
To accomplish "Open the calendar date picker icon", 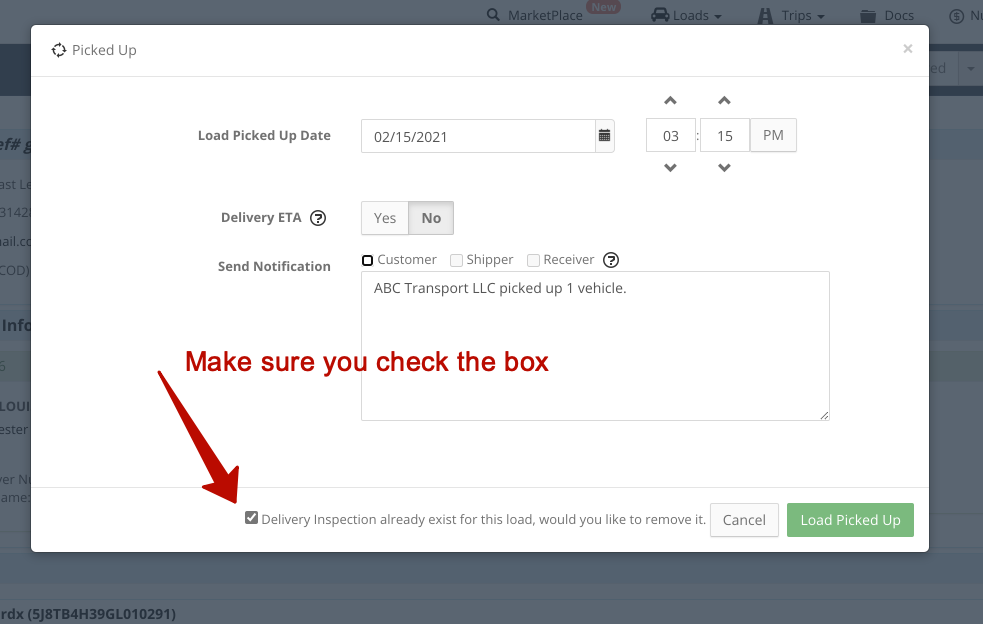I will [x=604, y=135].
